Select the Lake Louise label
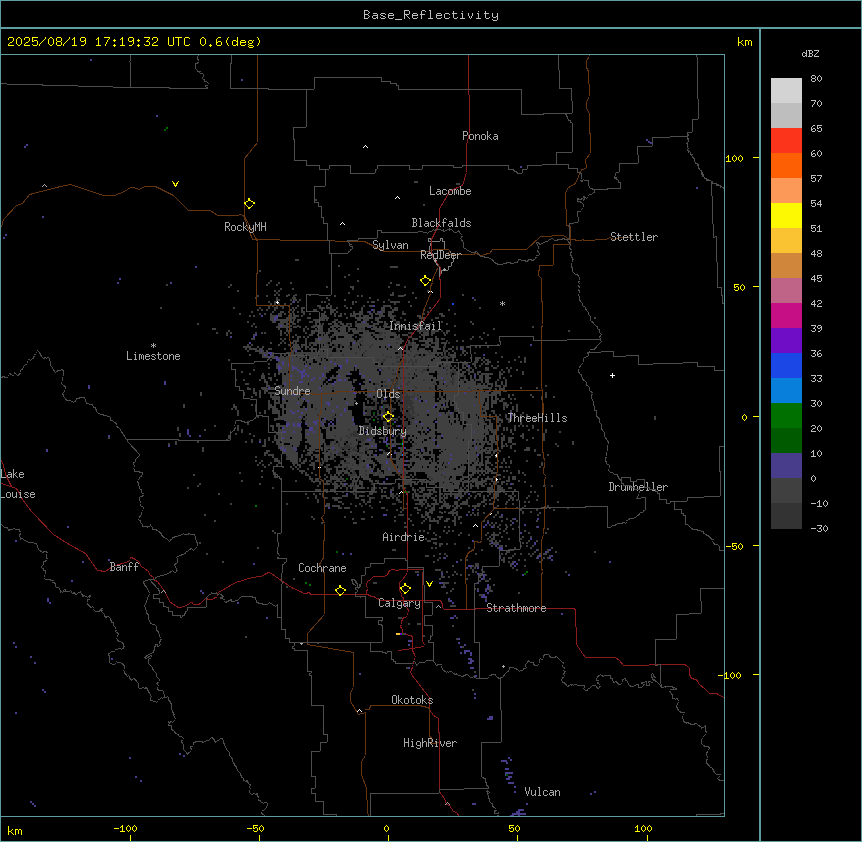The width and height of the screenshot is (862, 842). (18, 484)
